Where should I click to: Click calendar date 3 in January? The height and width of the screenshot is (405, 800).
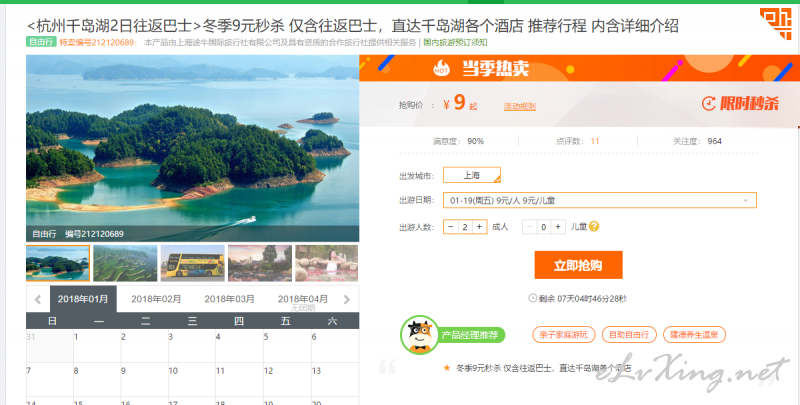point(192,346)
